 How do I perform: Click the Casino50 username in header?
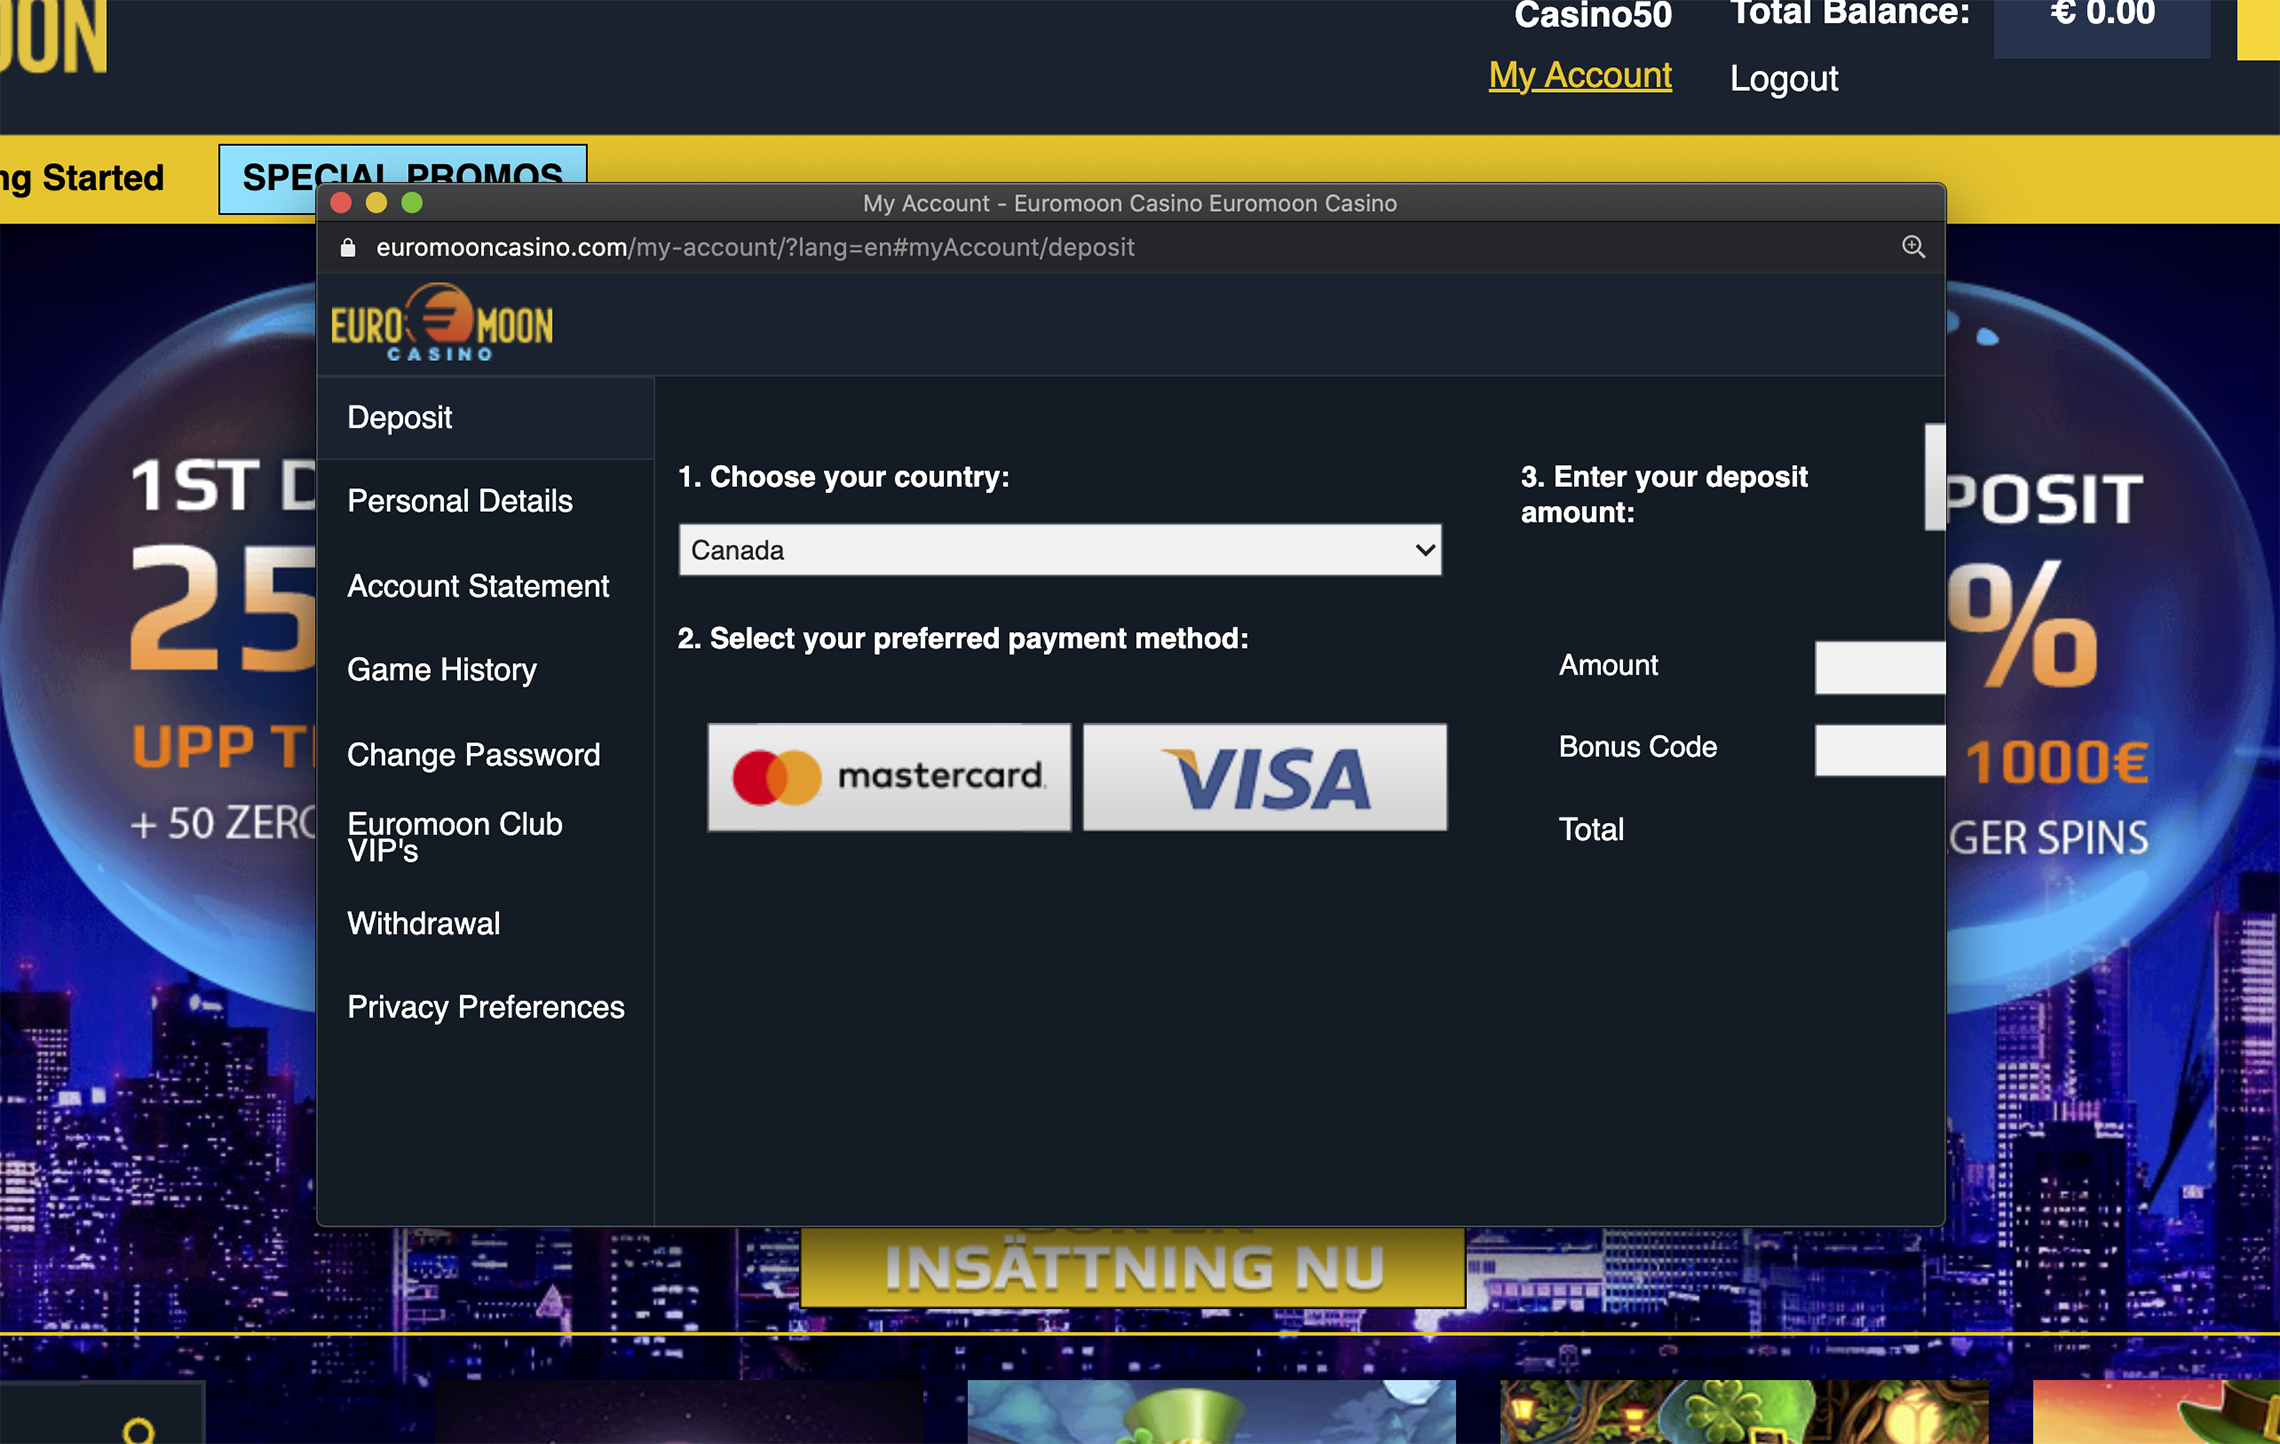(x=1592, y=16)
